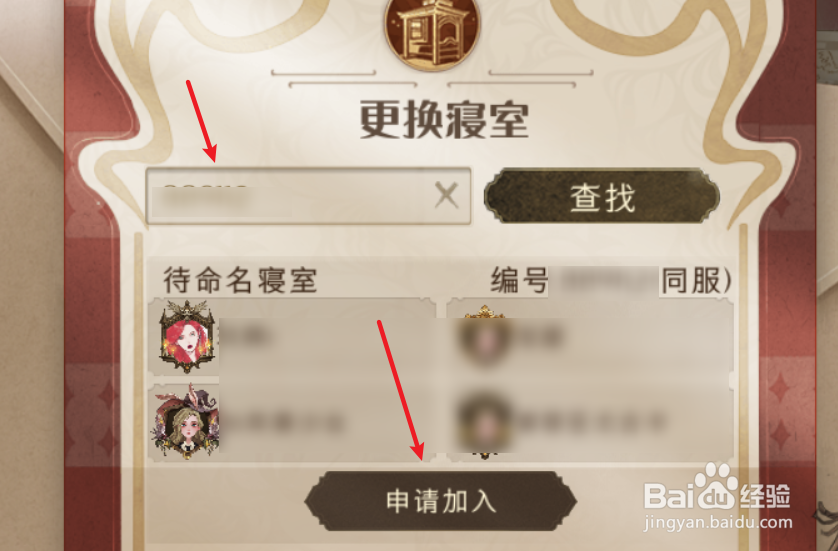Select blurred member name in lower-right slot
838x551 pixels.
click(x=591, y=422)
